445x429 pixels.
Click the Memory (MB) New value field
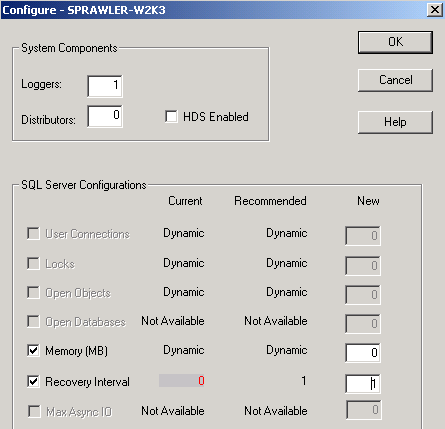(363, 353)
